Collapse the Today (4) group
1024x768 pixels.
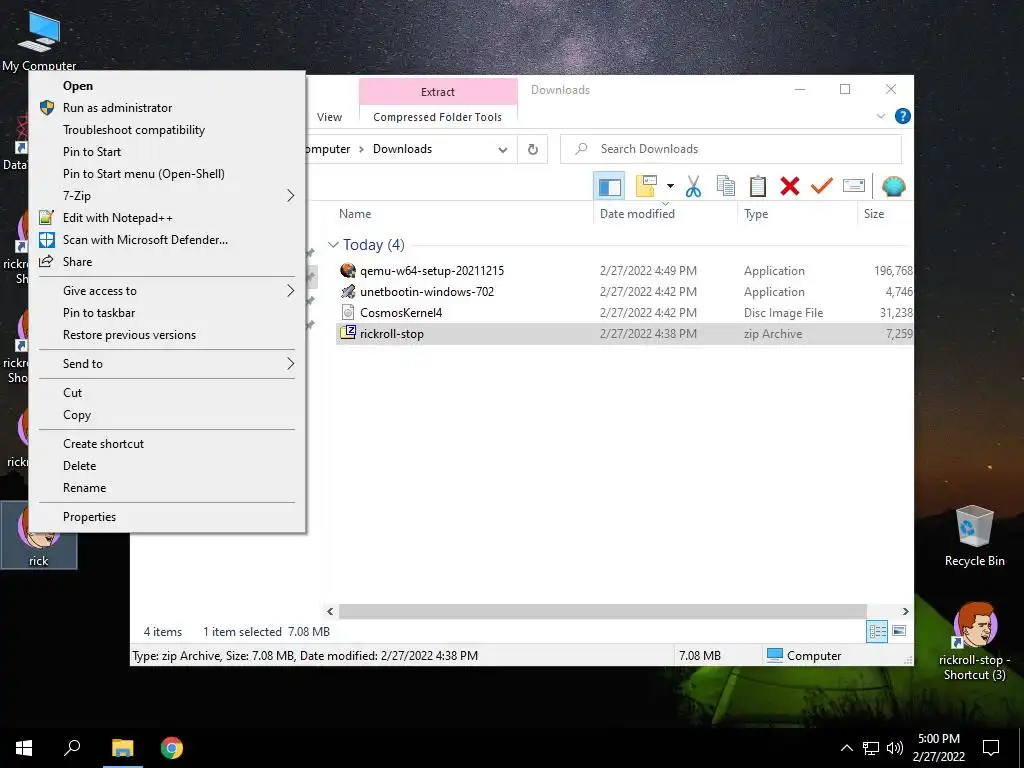333,245
